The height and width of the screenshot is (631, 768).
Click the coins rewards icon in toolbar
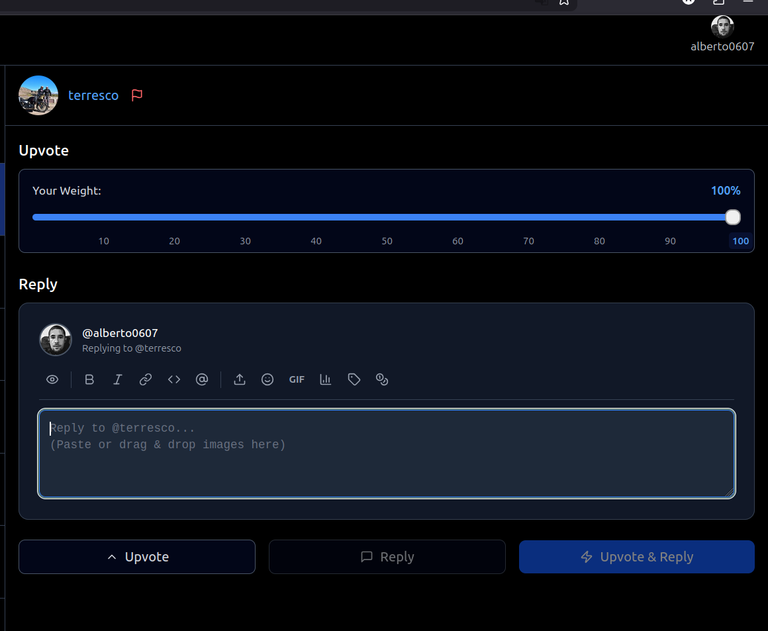coord(382,380)
